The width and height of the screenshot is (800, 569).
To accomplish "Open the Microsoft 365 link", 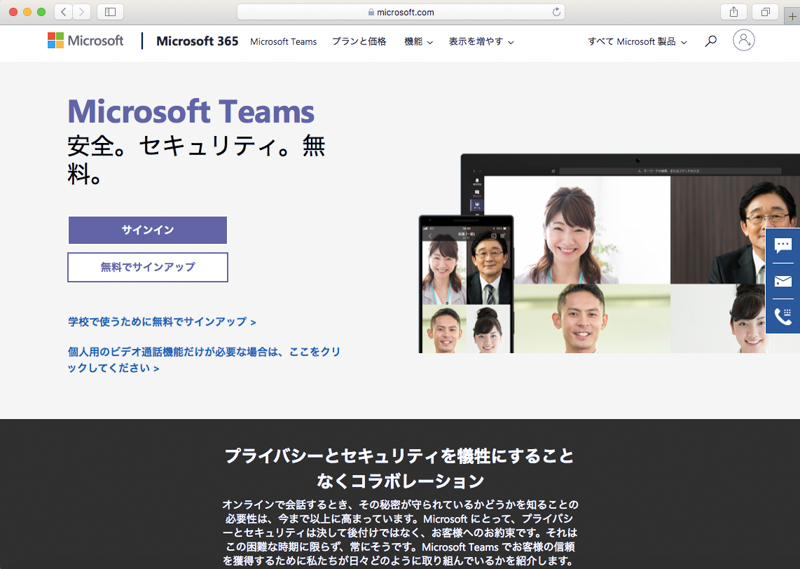I will [x=197, y=41].
